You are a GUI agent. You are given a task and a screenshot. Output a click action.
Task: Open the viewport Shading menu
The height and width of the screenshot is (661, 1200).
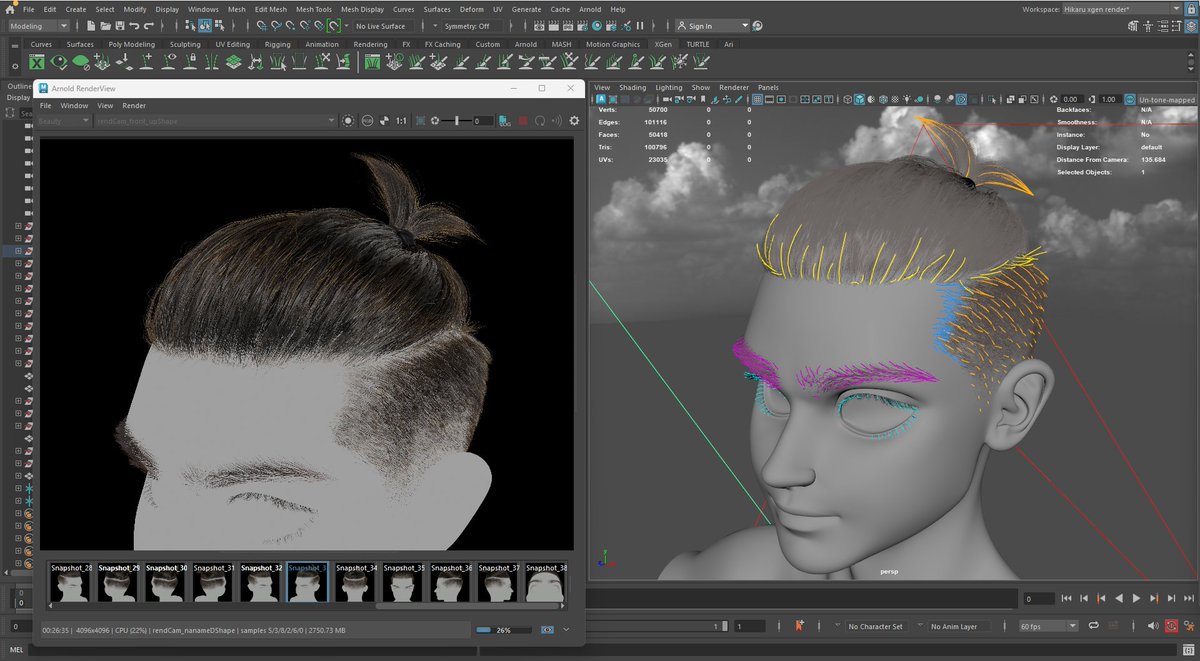coord(633,87)
